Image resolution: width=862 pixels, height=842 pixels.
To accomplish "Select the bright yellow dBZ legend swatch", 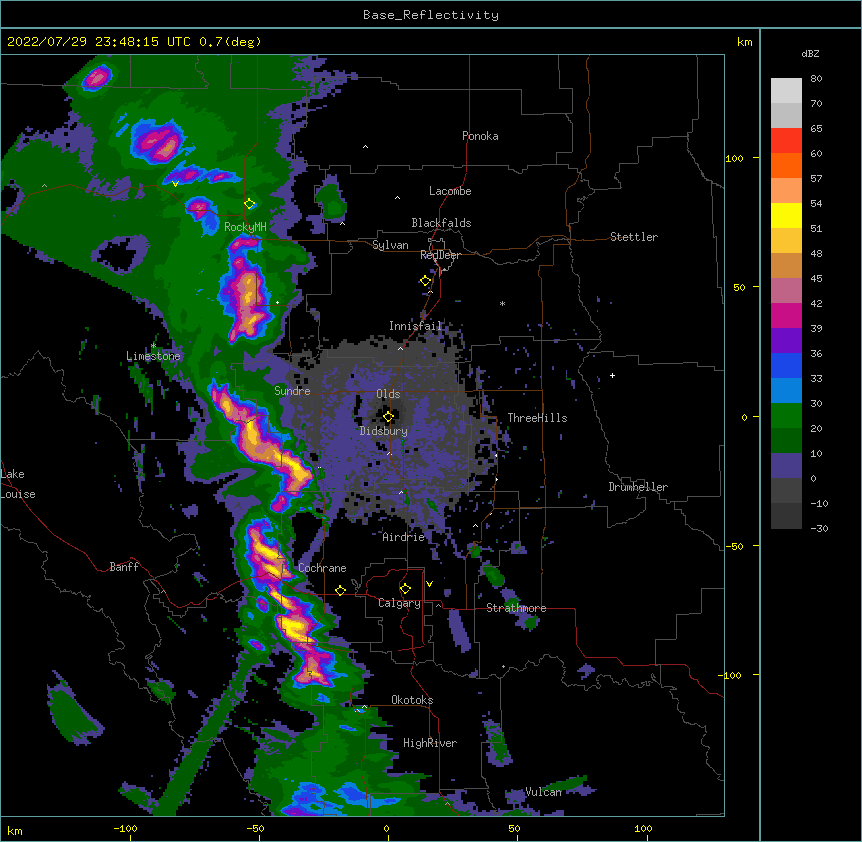I will (786, 215).
